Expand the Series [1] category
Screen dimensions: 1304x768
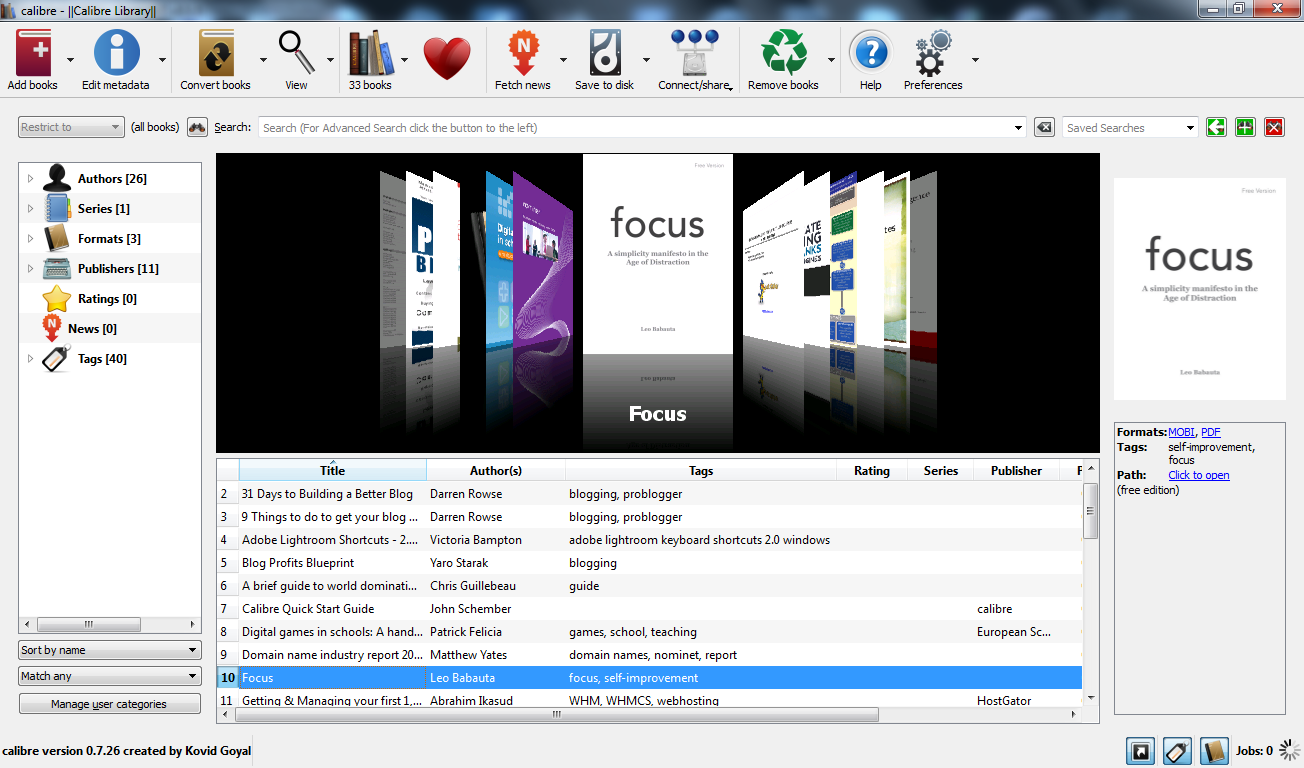[30, 209]
